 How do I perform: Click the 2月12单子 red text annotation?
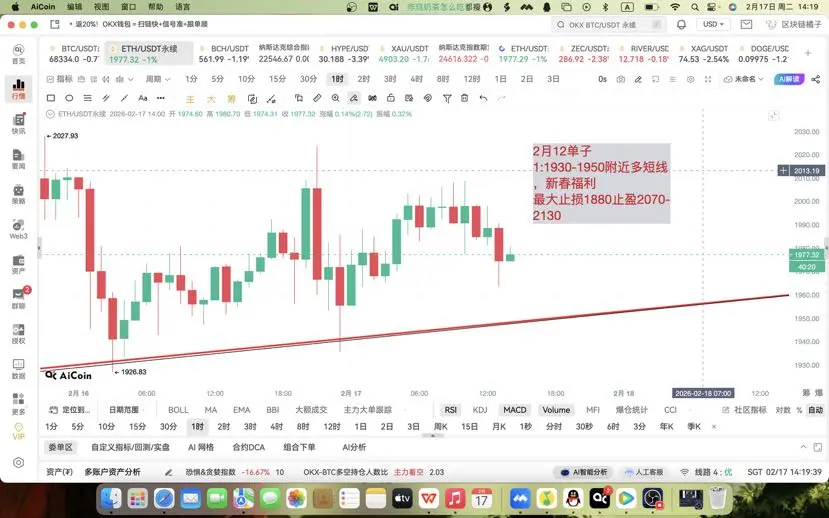click(x=601, y=183)
